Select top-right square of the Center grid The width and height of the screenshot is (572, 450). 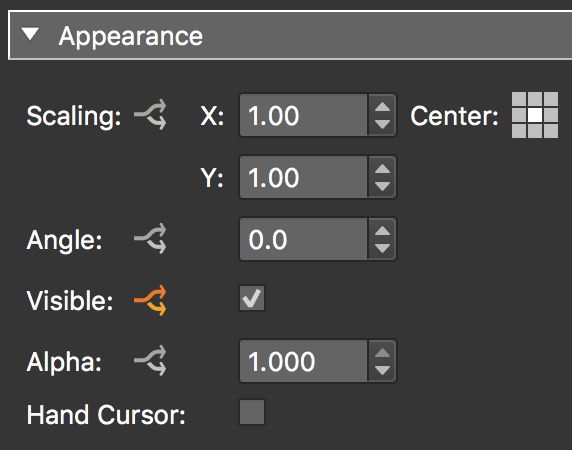click(551, 99)
